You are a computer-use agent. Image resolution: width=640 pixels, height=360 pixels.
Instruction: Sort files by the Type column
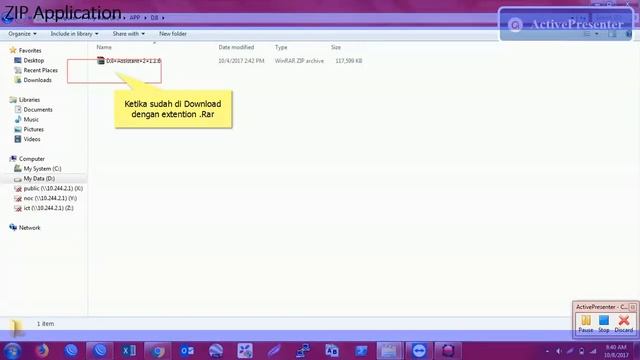[x=281, y=47]
